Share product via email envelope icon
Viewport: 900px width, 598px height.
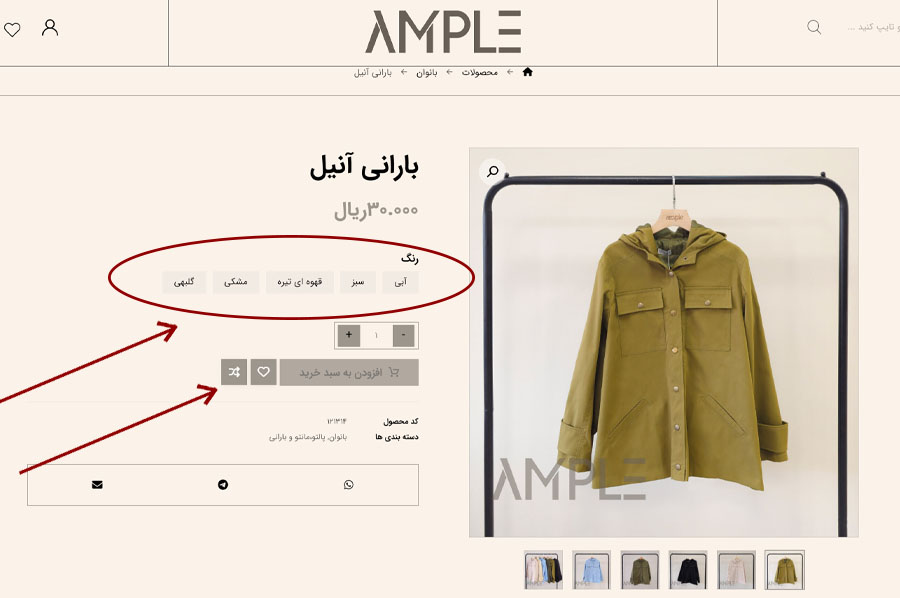(x=97, y=485)
